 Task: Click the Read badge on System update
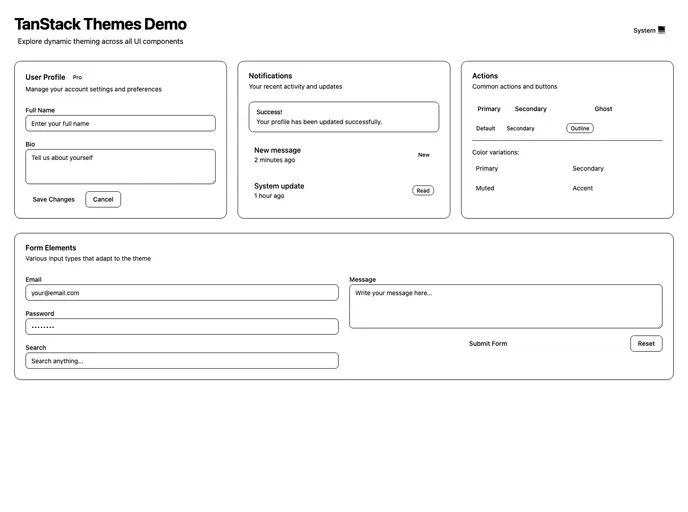423,190
